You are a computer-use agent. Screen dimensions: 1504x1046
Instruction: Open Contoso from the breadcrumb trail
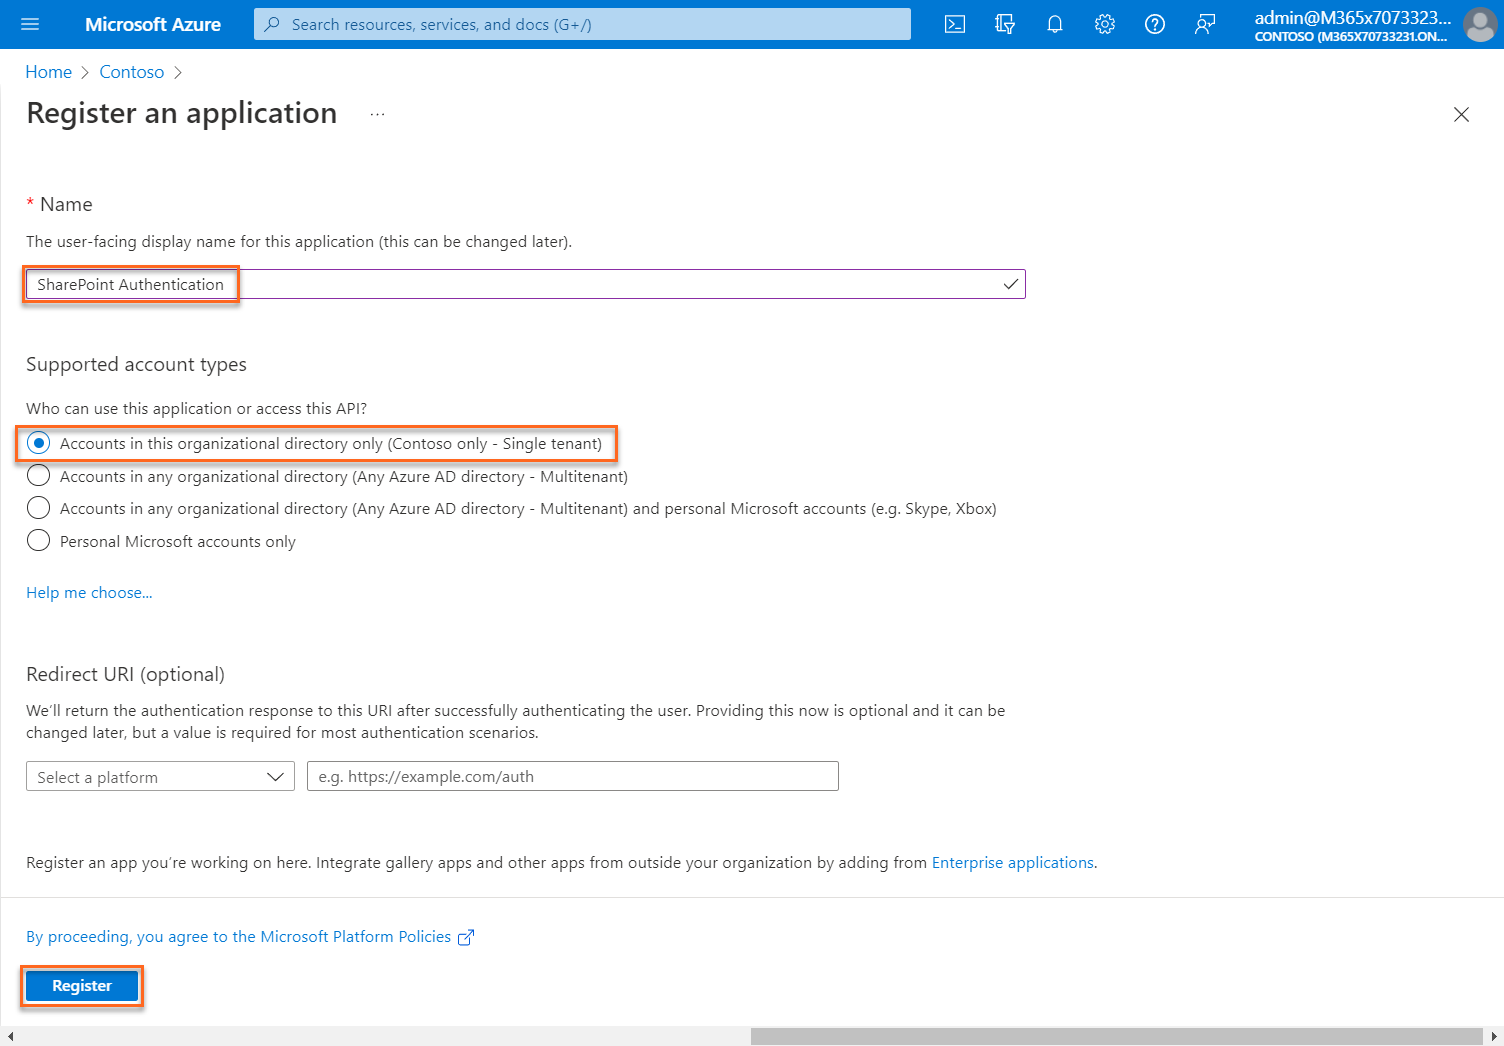[131, 71]
